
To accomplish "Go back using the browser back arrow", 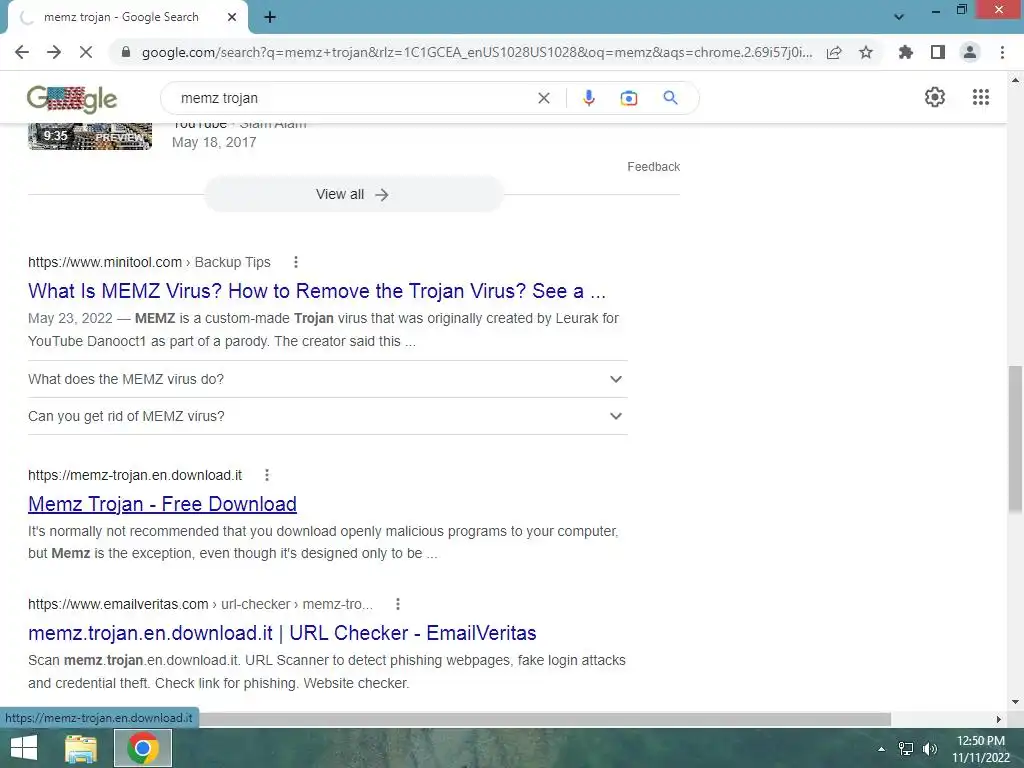I will point(22,52).
